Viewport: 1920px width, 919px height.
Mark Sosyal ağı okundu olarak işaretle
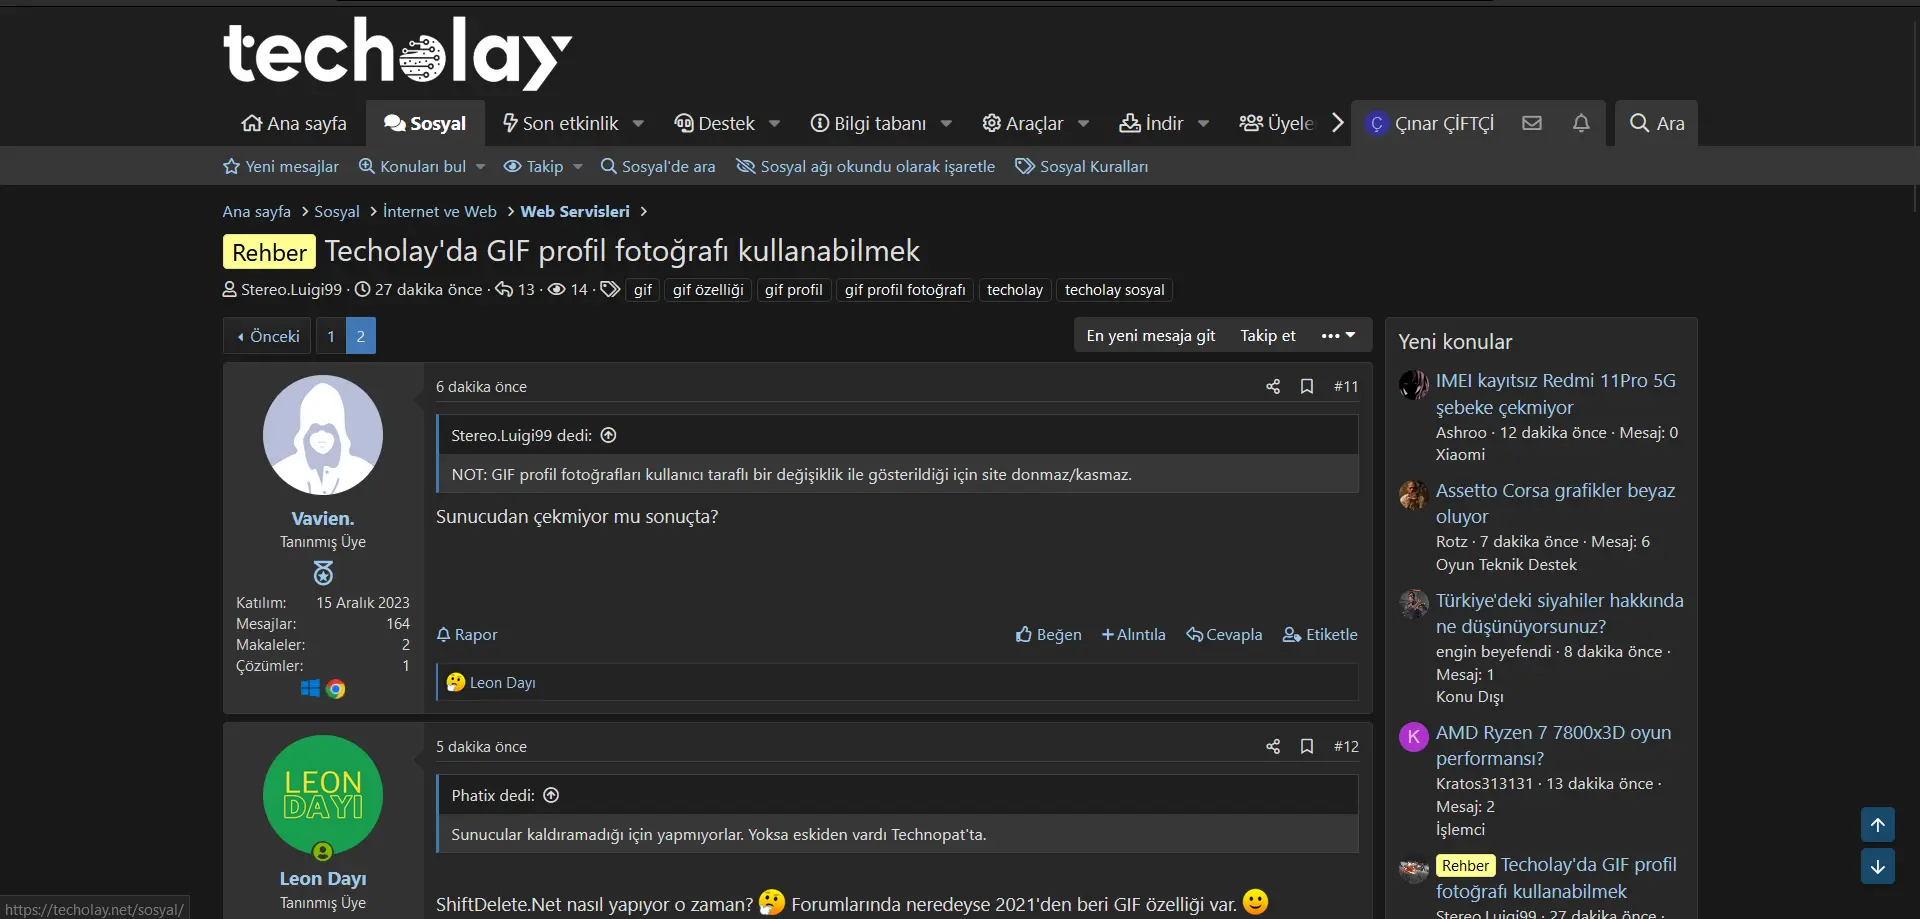click(866, 166)
